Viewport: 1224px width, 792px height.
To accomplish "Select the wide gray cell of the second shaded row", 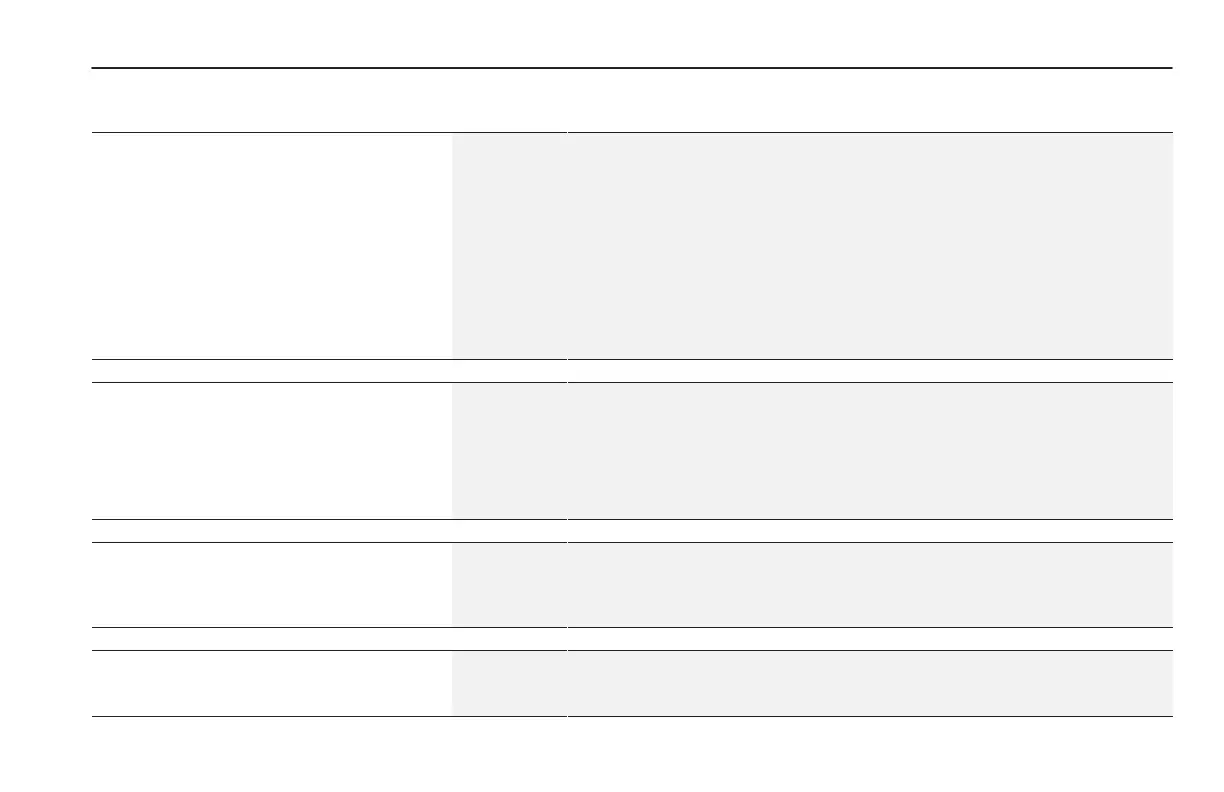I will pyautogui.click(x=870, y=451).
